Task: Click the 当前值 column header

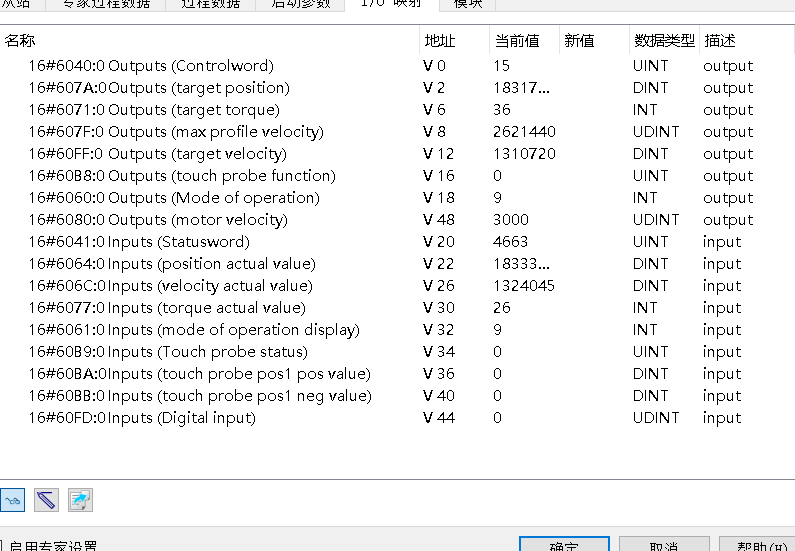Action: (x=524, y=41)
